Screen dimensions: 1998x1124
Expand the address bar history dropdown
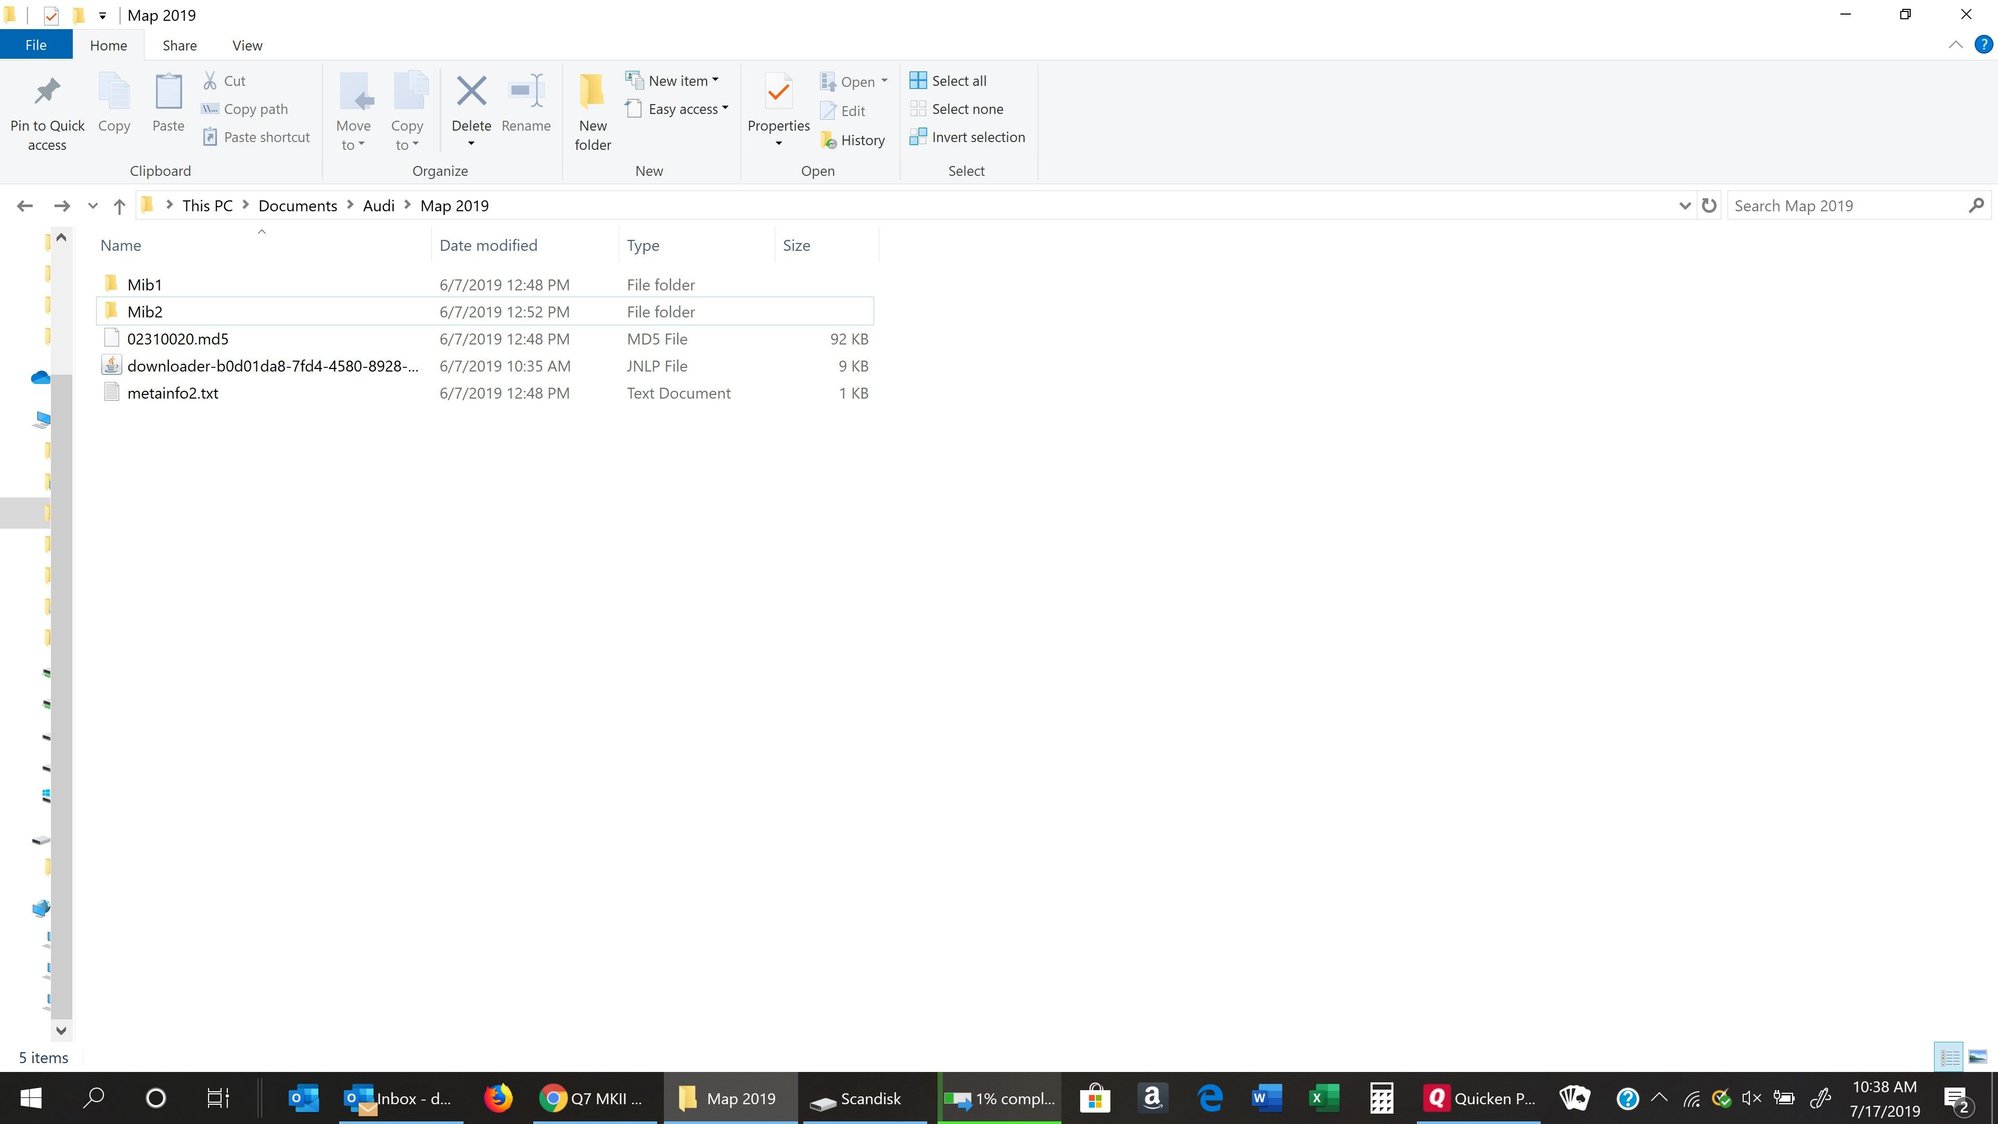point(1685,205)
